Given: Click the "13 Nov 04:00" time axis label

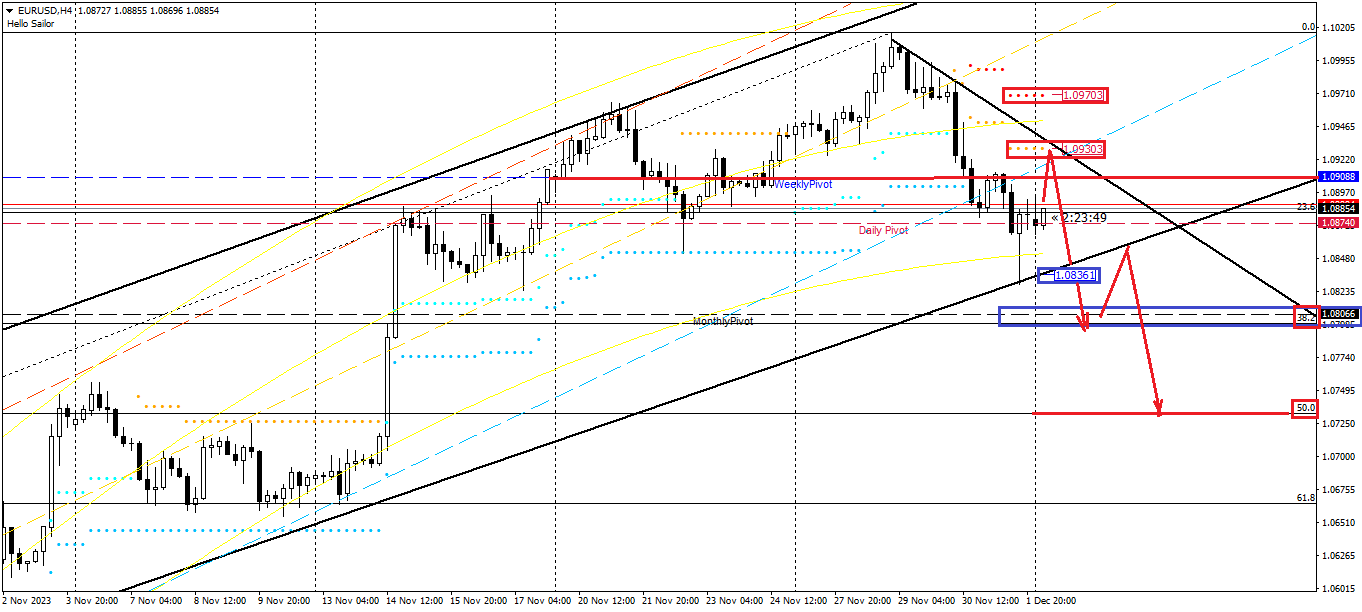Looking at the screenshot, I should click(350, 602).
